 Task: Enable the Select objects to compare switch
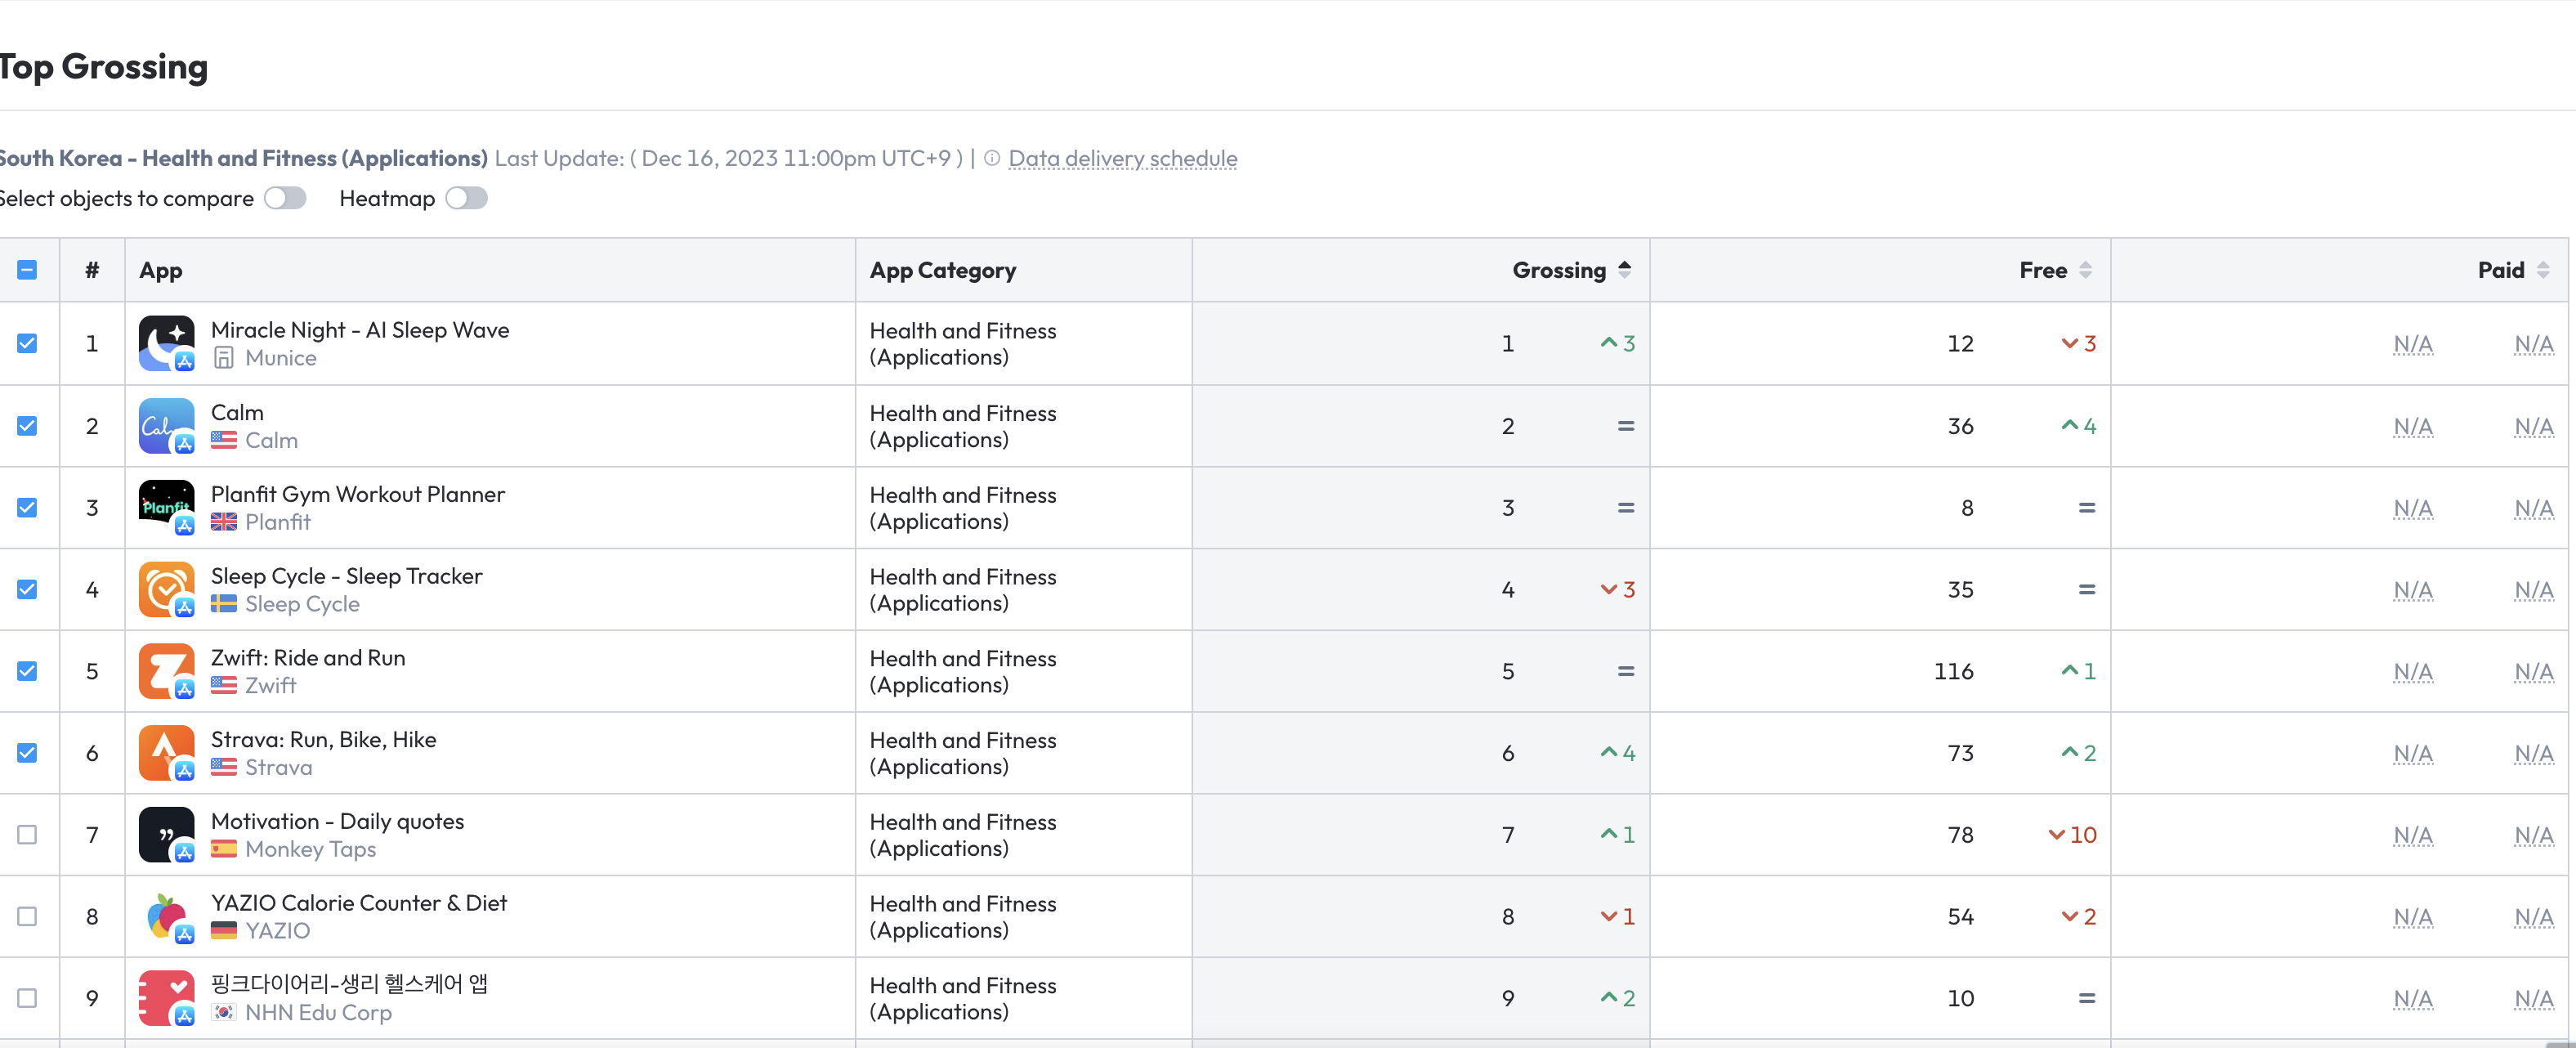285,198
